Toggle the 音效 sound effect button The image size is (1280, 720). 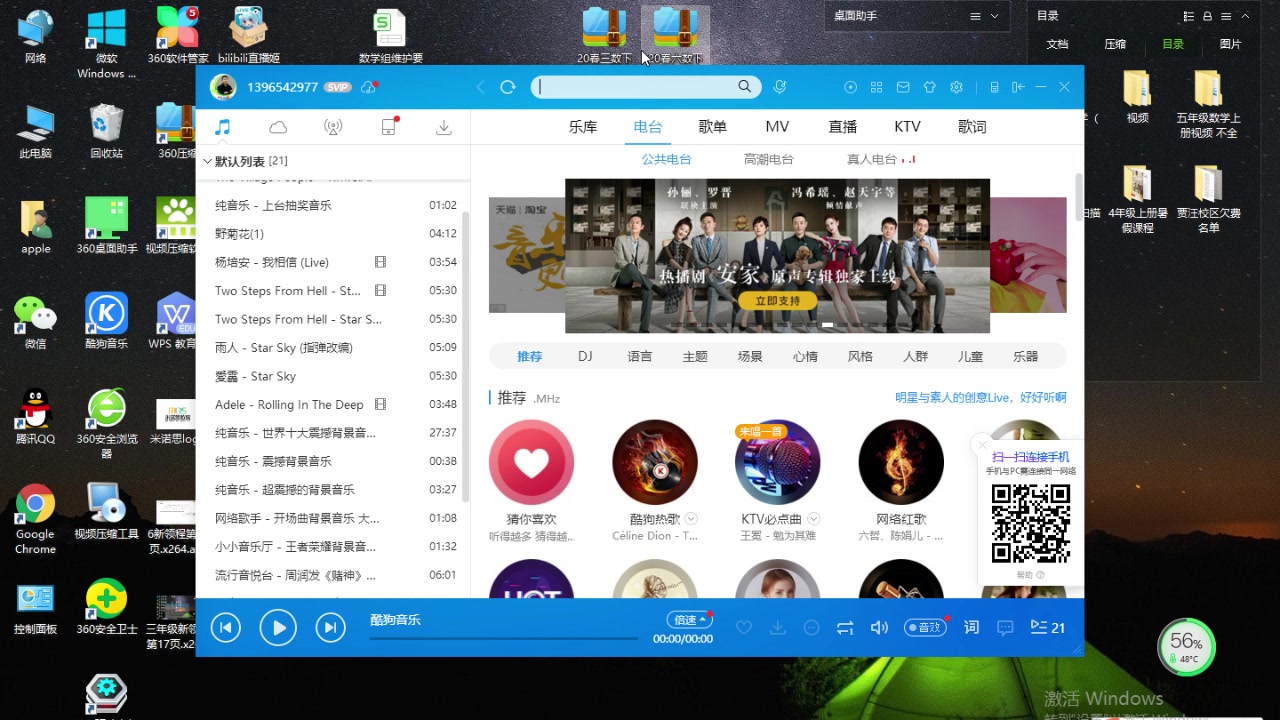point(925,628)
